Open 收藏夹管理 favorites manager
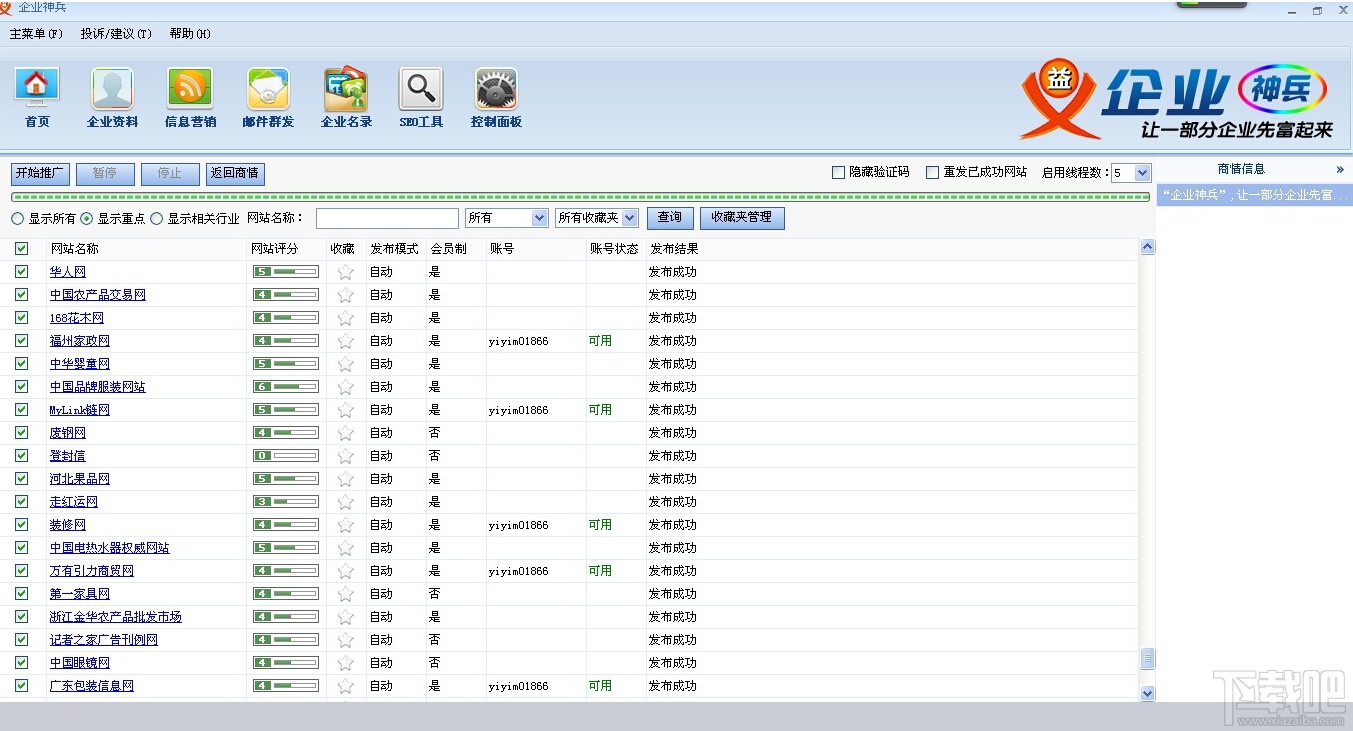Image resolution: width=1353 pixels, height=731 pixels. pos(742,218)
